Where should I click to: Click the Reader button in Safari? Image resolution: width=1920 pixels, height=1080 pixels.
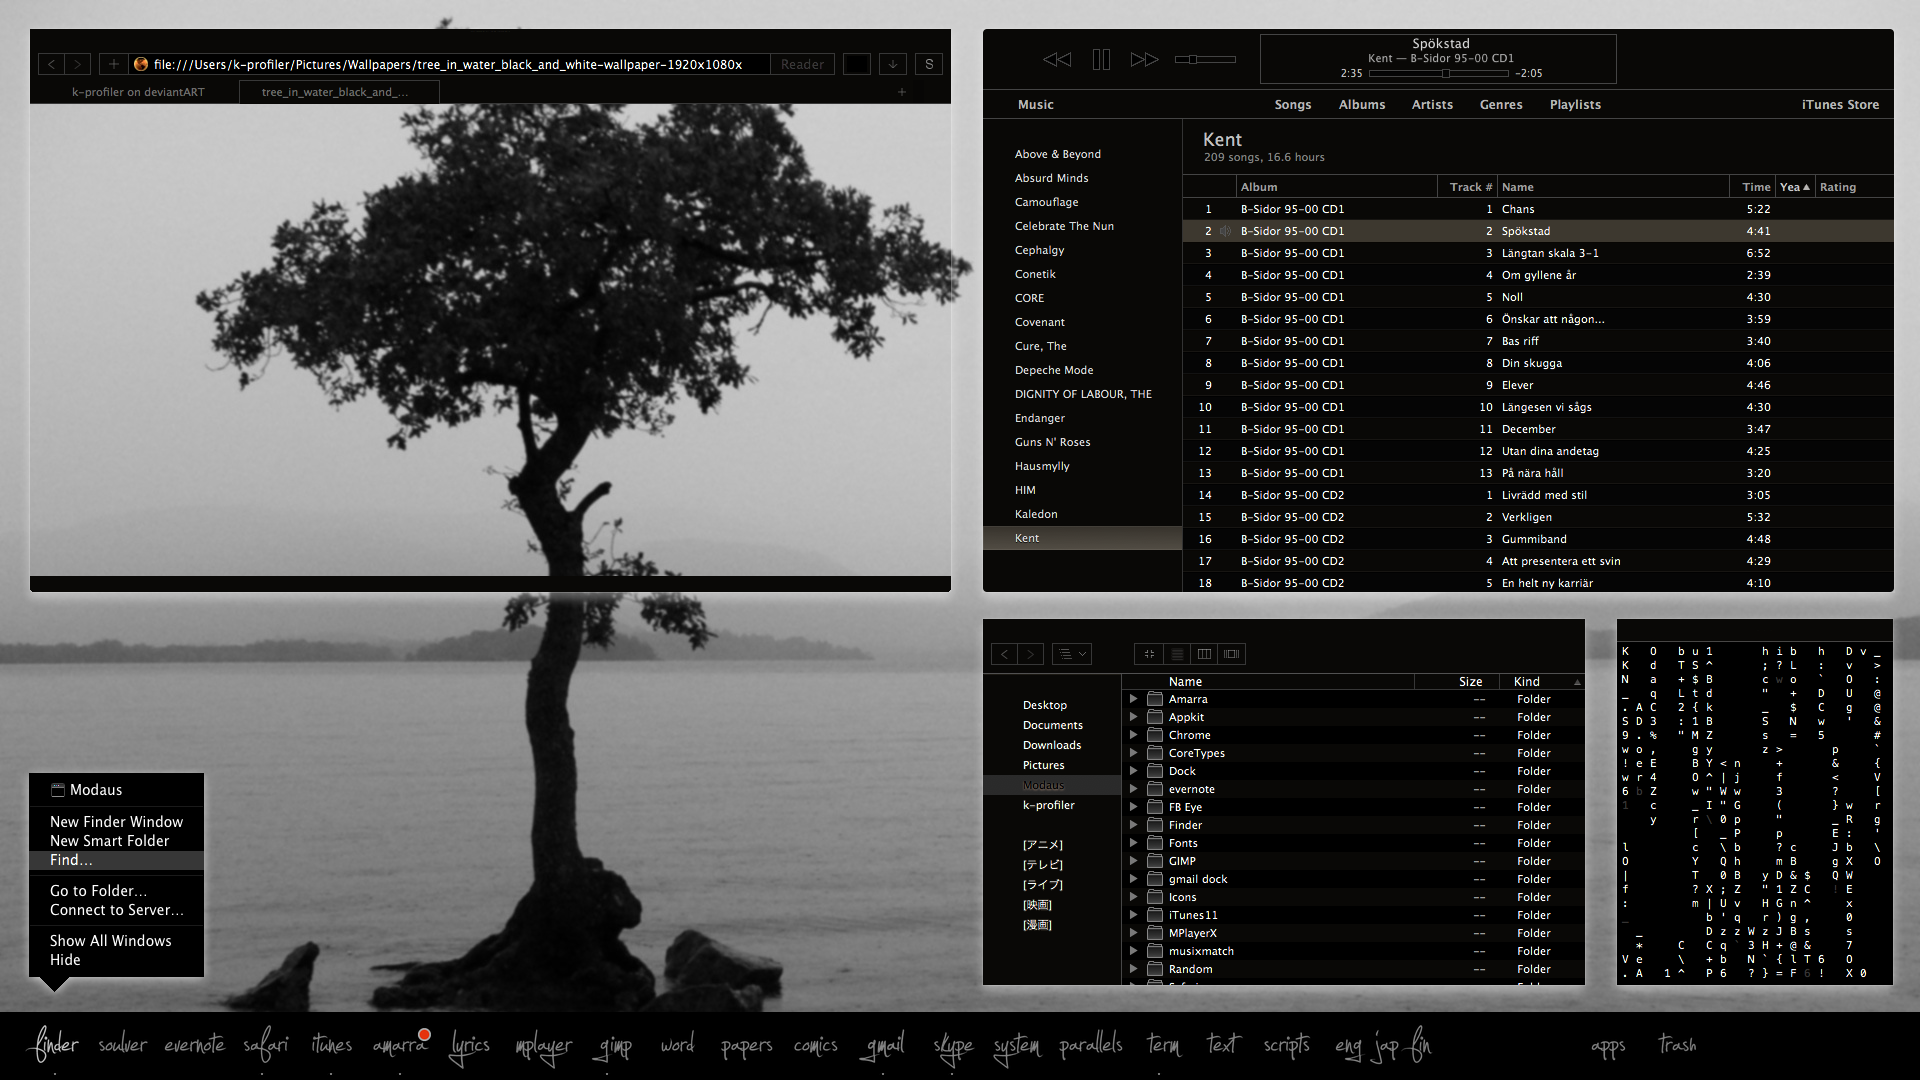point(802,64)
